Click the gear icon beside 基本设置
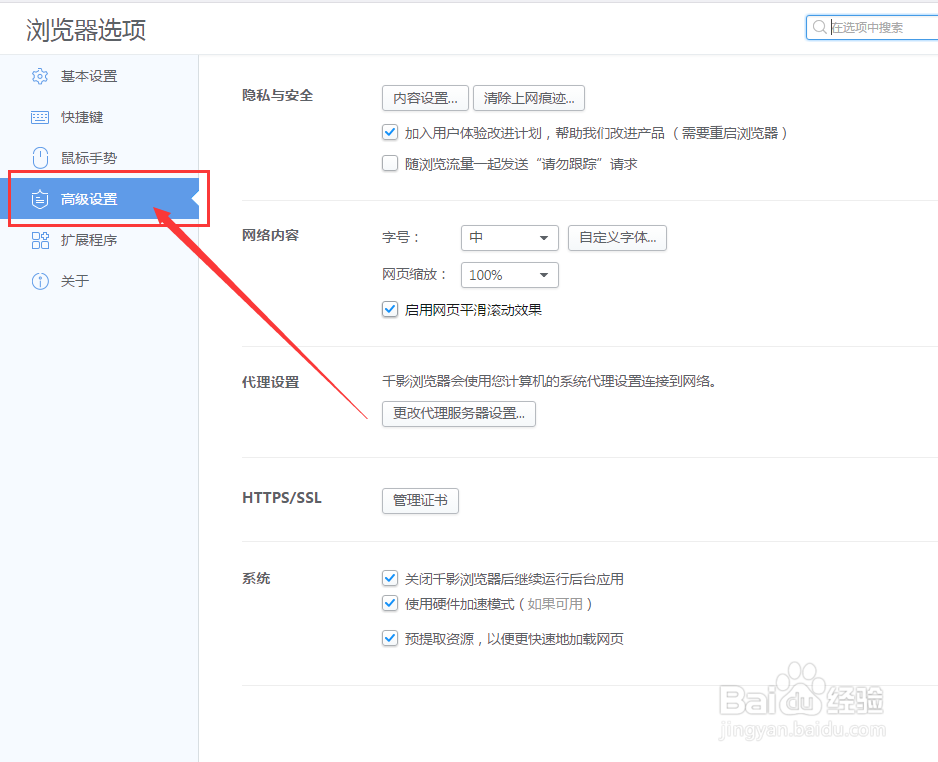 pyautogui.click(x=40, y=77)
